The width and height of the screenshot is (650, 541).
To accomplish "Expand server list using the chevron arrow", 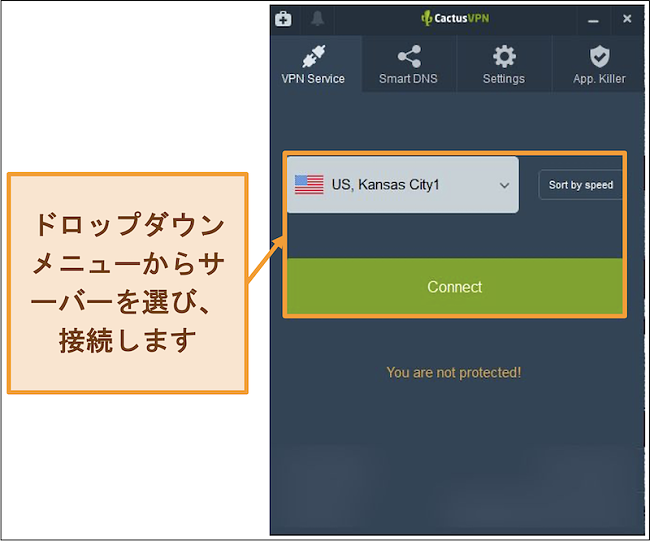I will click(504, 185).
